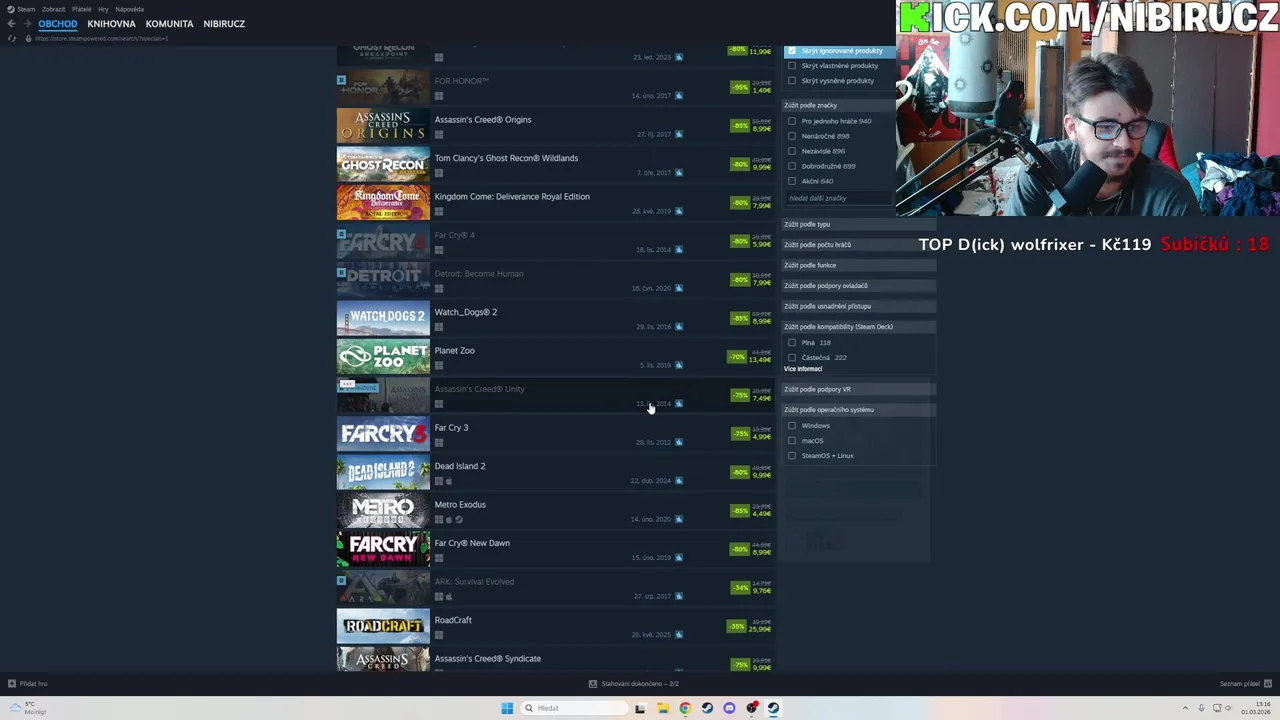The height and width of the screenshot is (720, 1280).
Task: Click owned-marker icon on For Honor thumbnail
Action: tap(341, 80)
